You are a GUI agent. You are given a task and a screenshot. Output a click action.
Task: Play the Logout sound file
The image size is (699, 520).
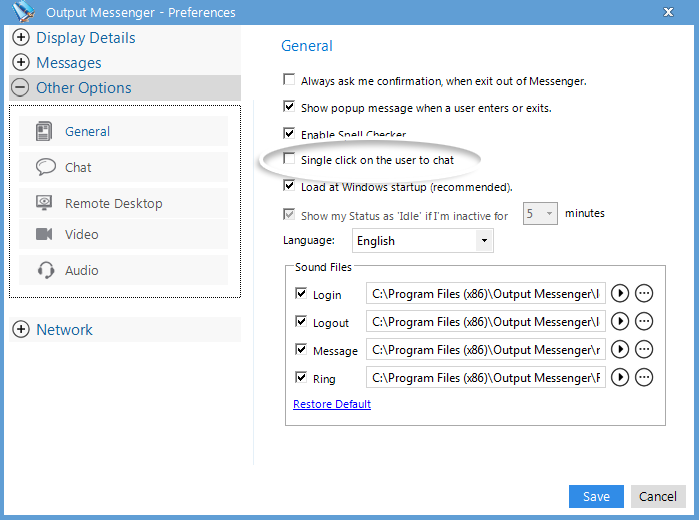point(620,322)
